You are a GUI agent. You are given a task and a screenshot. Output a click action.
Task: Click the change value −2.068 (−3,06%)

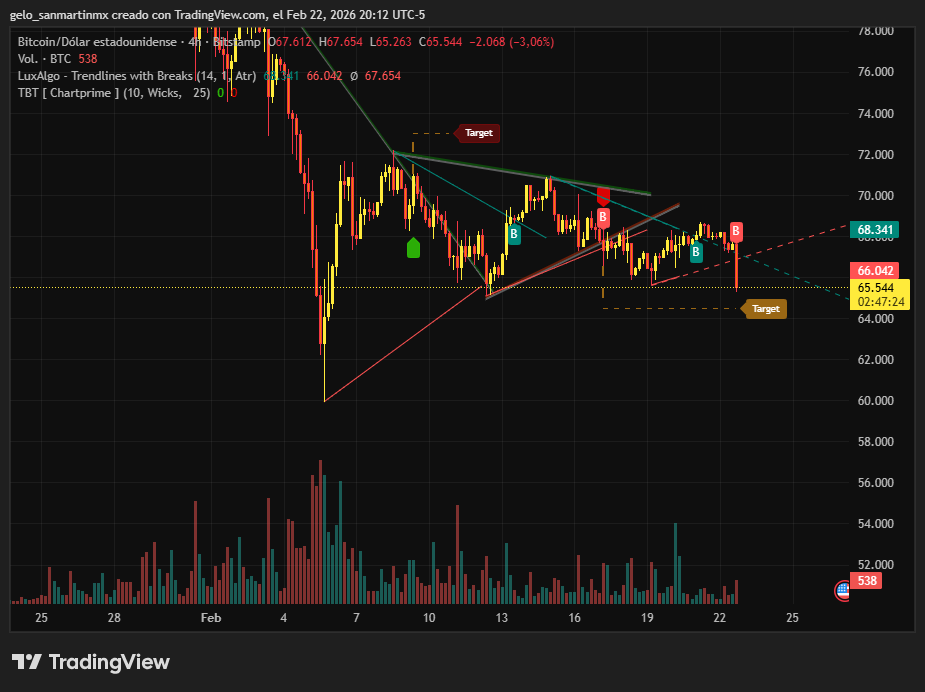(x=511, y=42)
